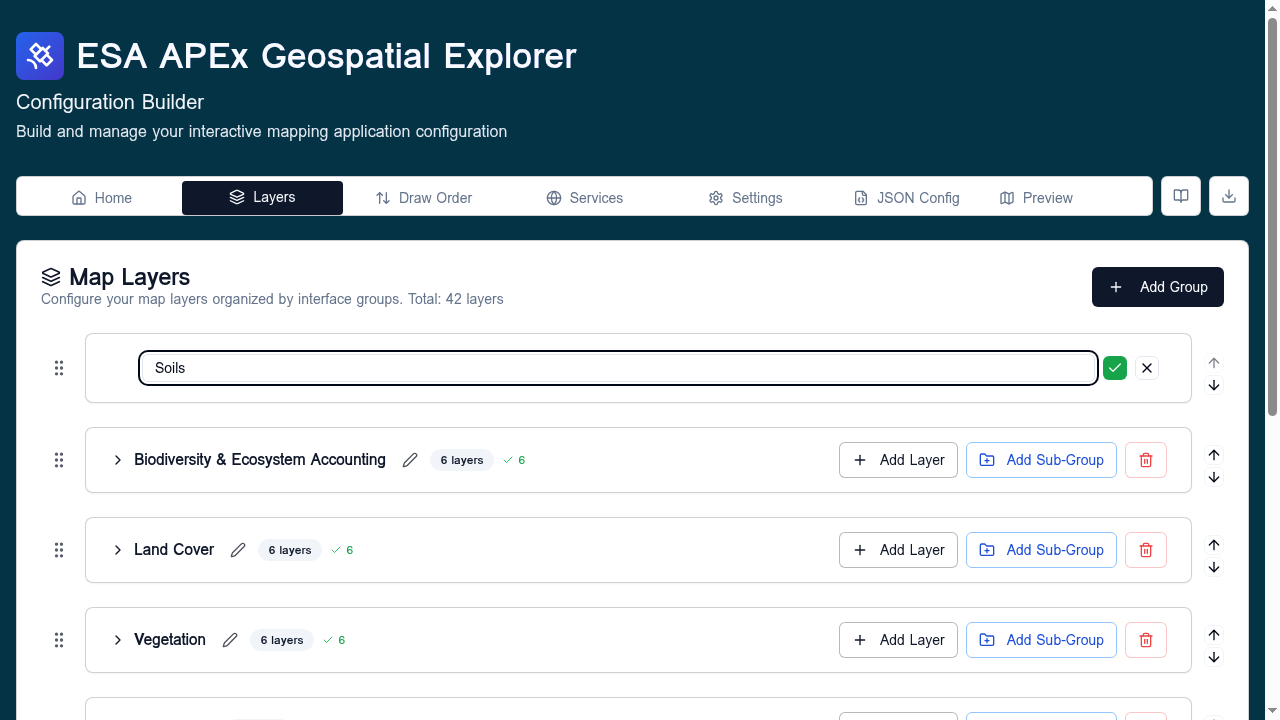Expand the Land Cover group

[x=117, y=550]
